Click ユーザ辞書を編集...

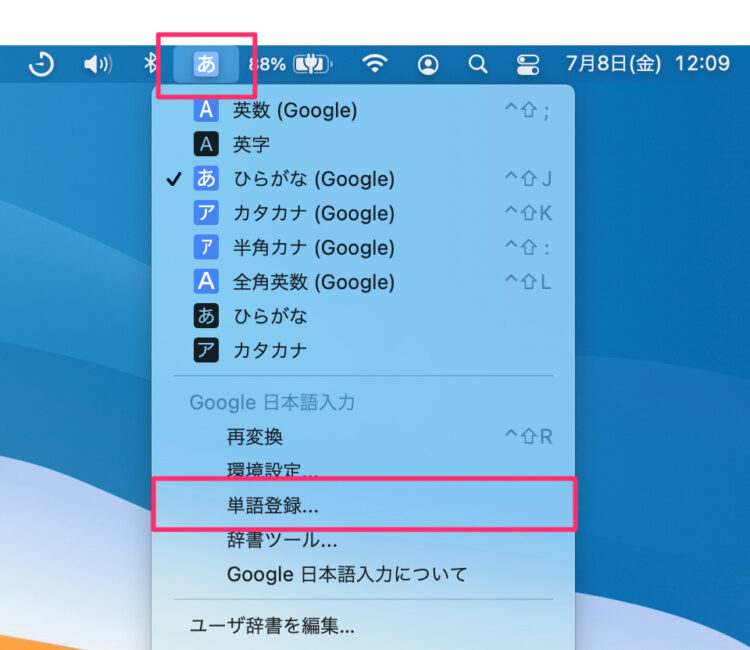point(363,626)
